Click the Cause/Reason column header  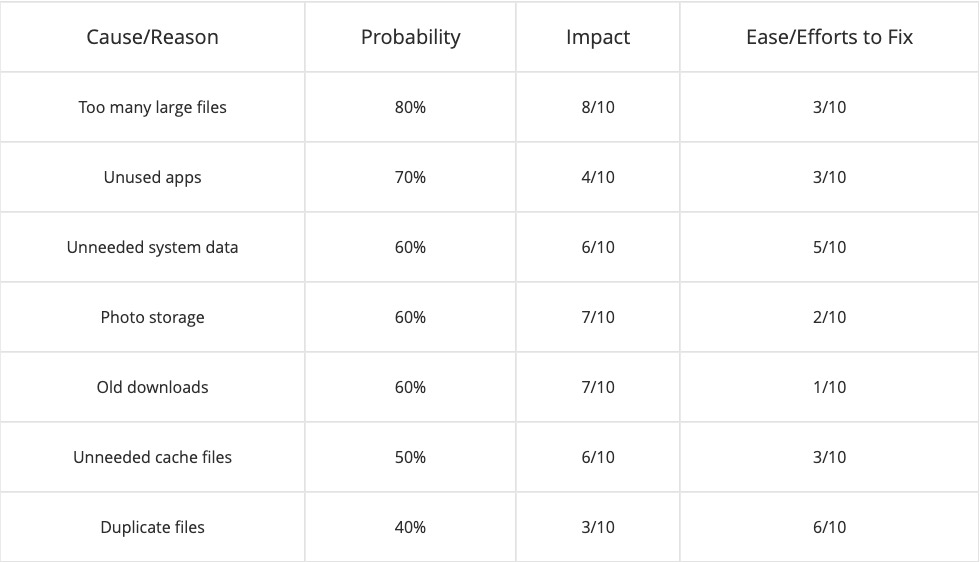[152, 37]
